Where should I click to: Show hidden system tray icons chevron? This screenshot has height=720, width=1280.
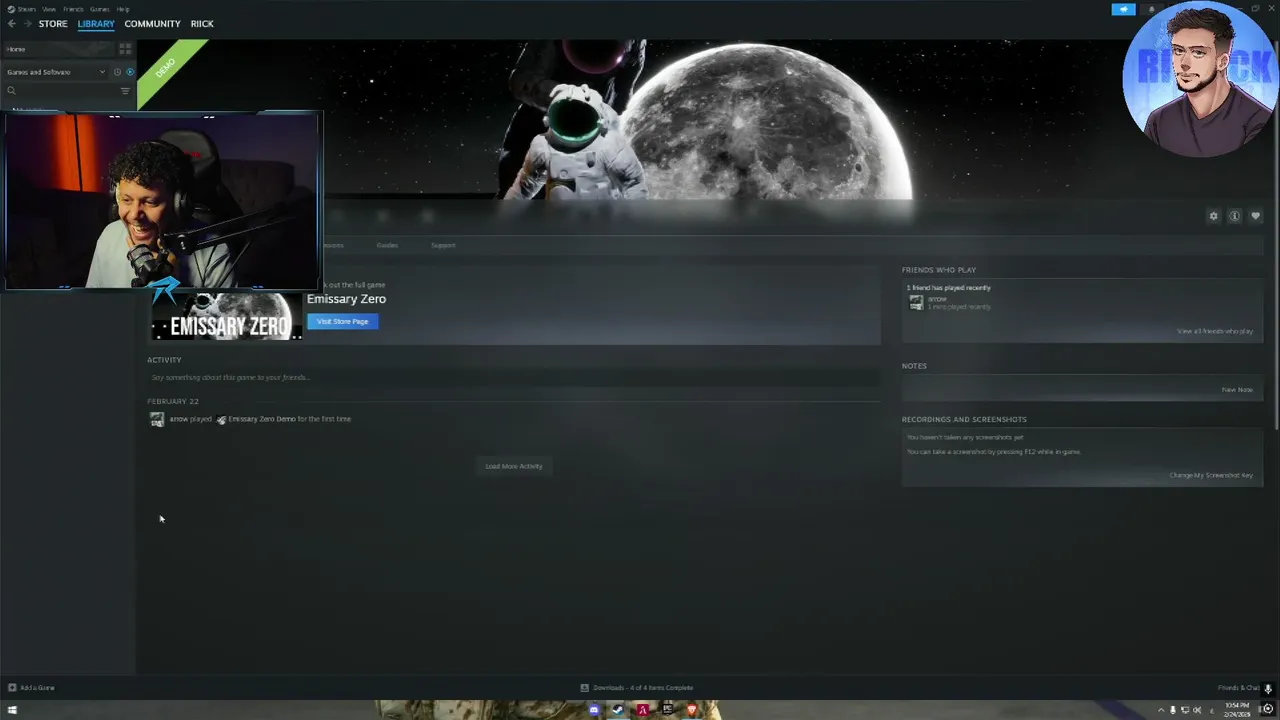1161,710
